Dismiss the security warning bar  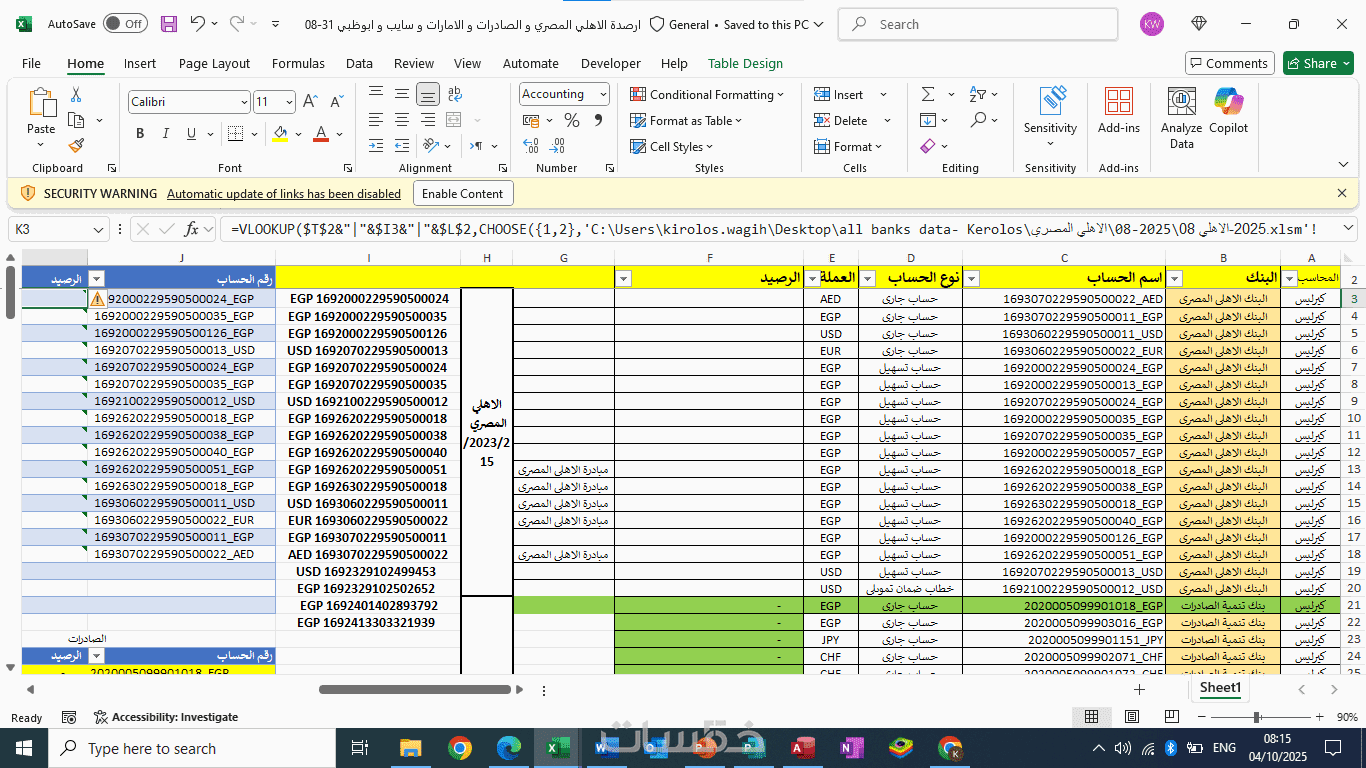tap(1342, 193)
